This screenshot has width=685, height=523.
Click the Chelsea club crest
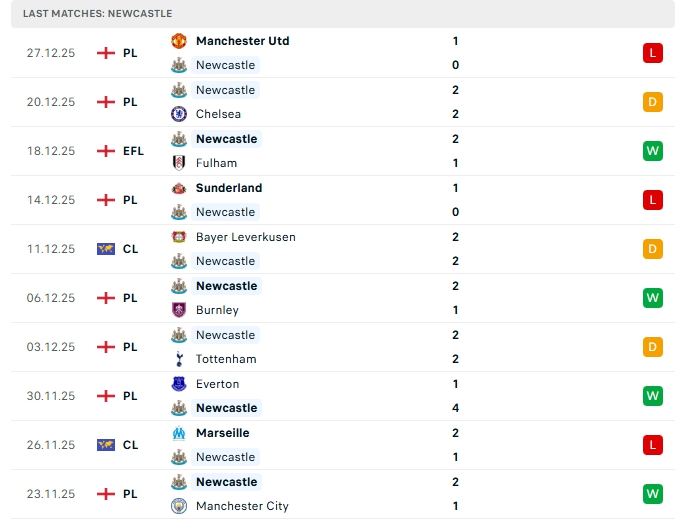[179, 114]
